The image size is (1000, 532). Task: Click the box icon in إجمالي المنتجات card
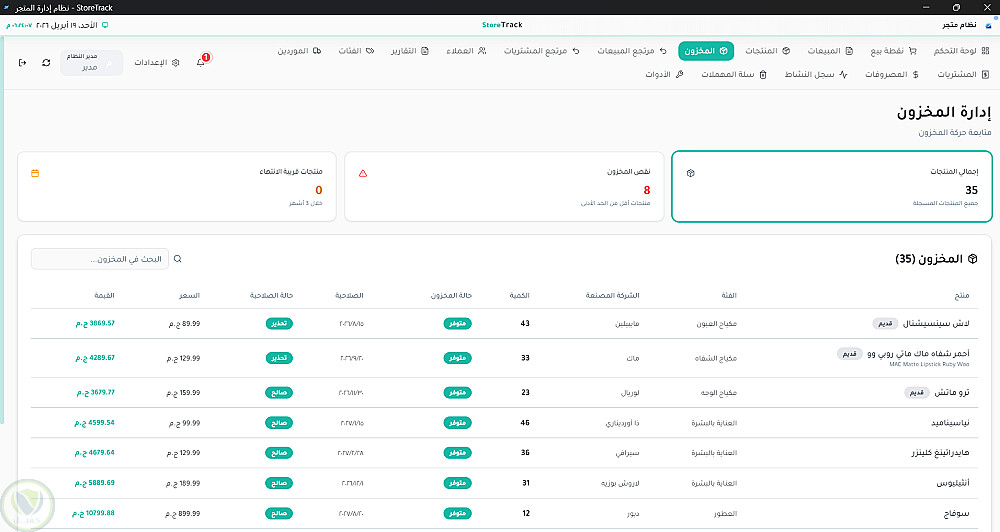pos(690,173)
